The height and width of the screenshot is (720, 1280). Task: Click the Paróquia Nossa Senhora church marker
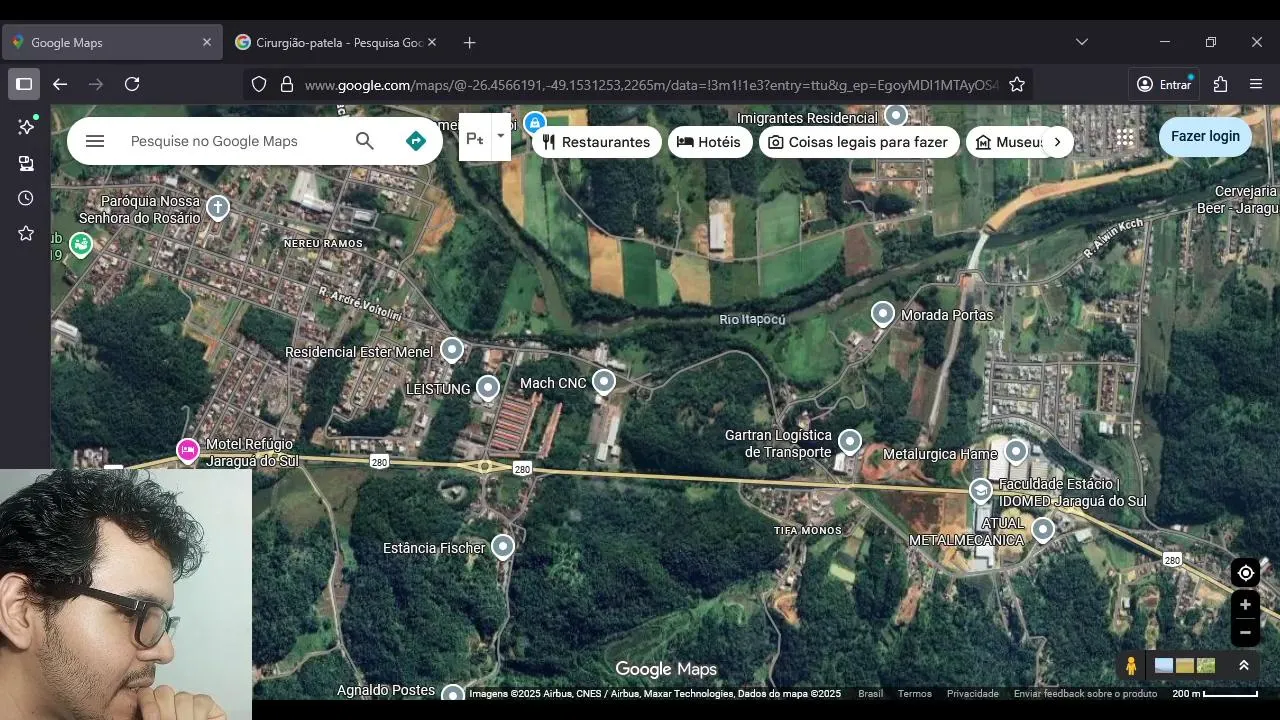coord(218,208)
